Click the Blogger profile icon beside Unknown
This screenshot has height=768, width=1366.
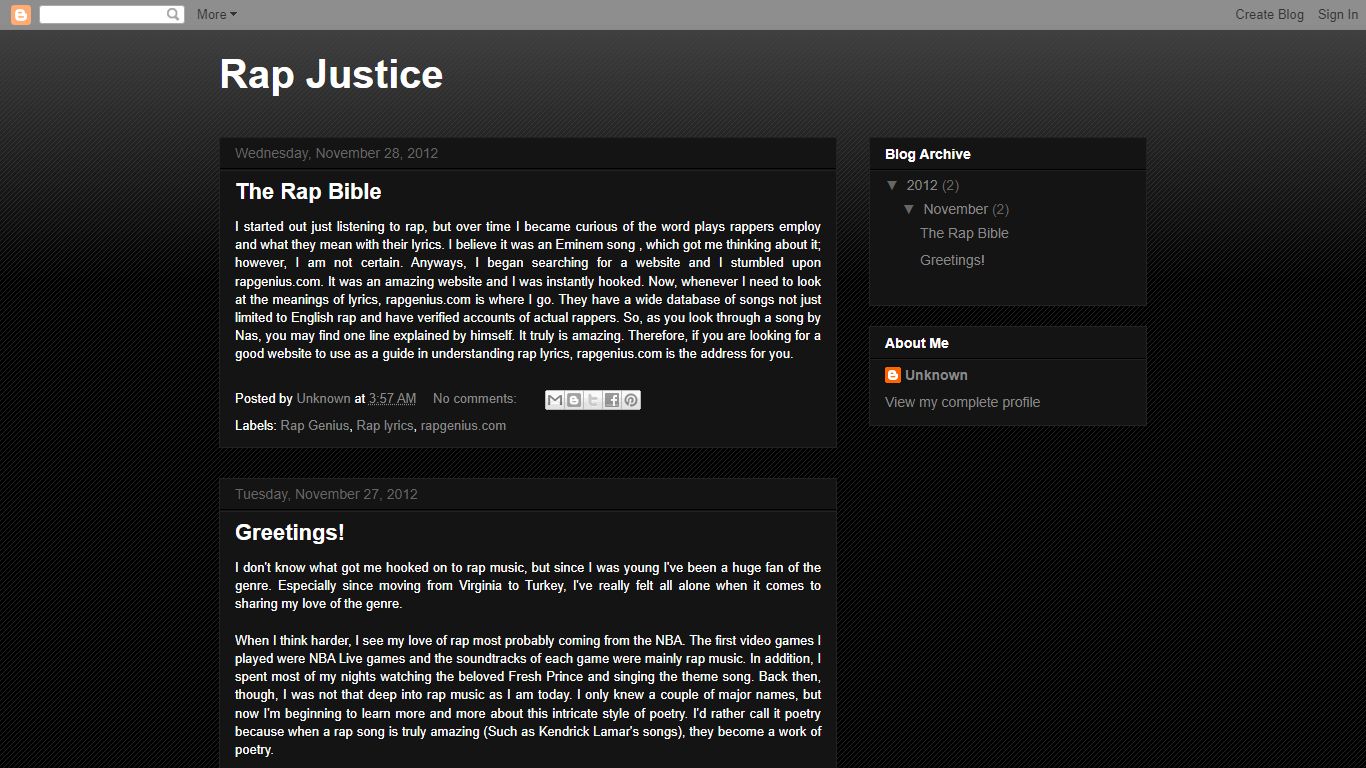[x=893, y=375]
